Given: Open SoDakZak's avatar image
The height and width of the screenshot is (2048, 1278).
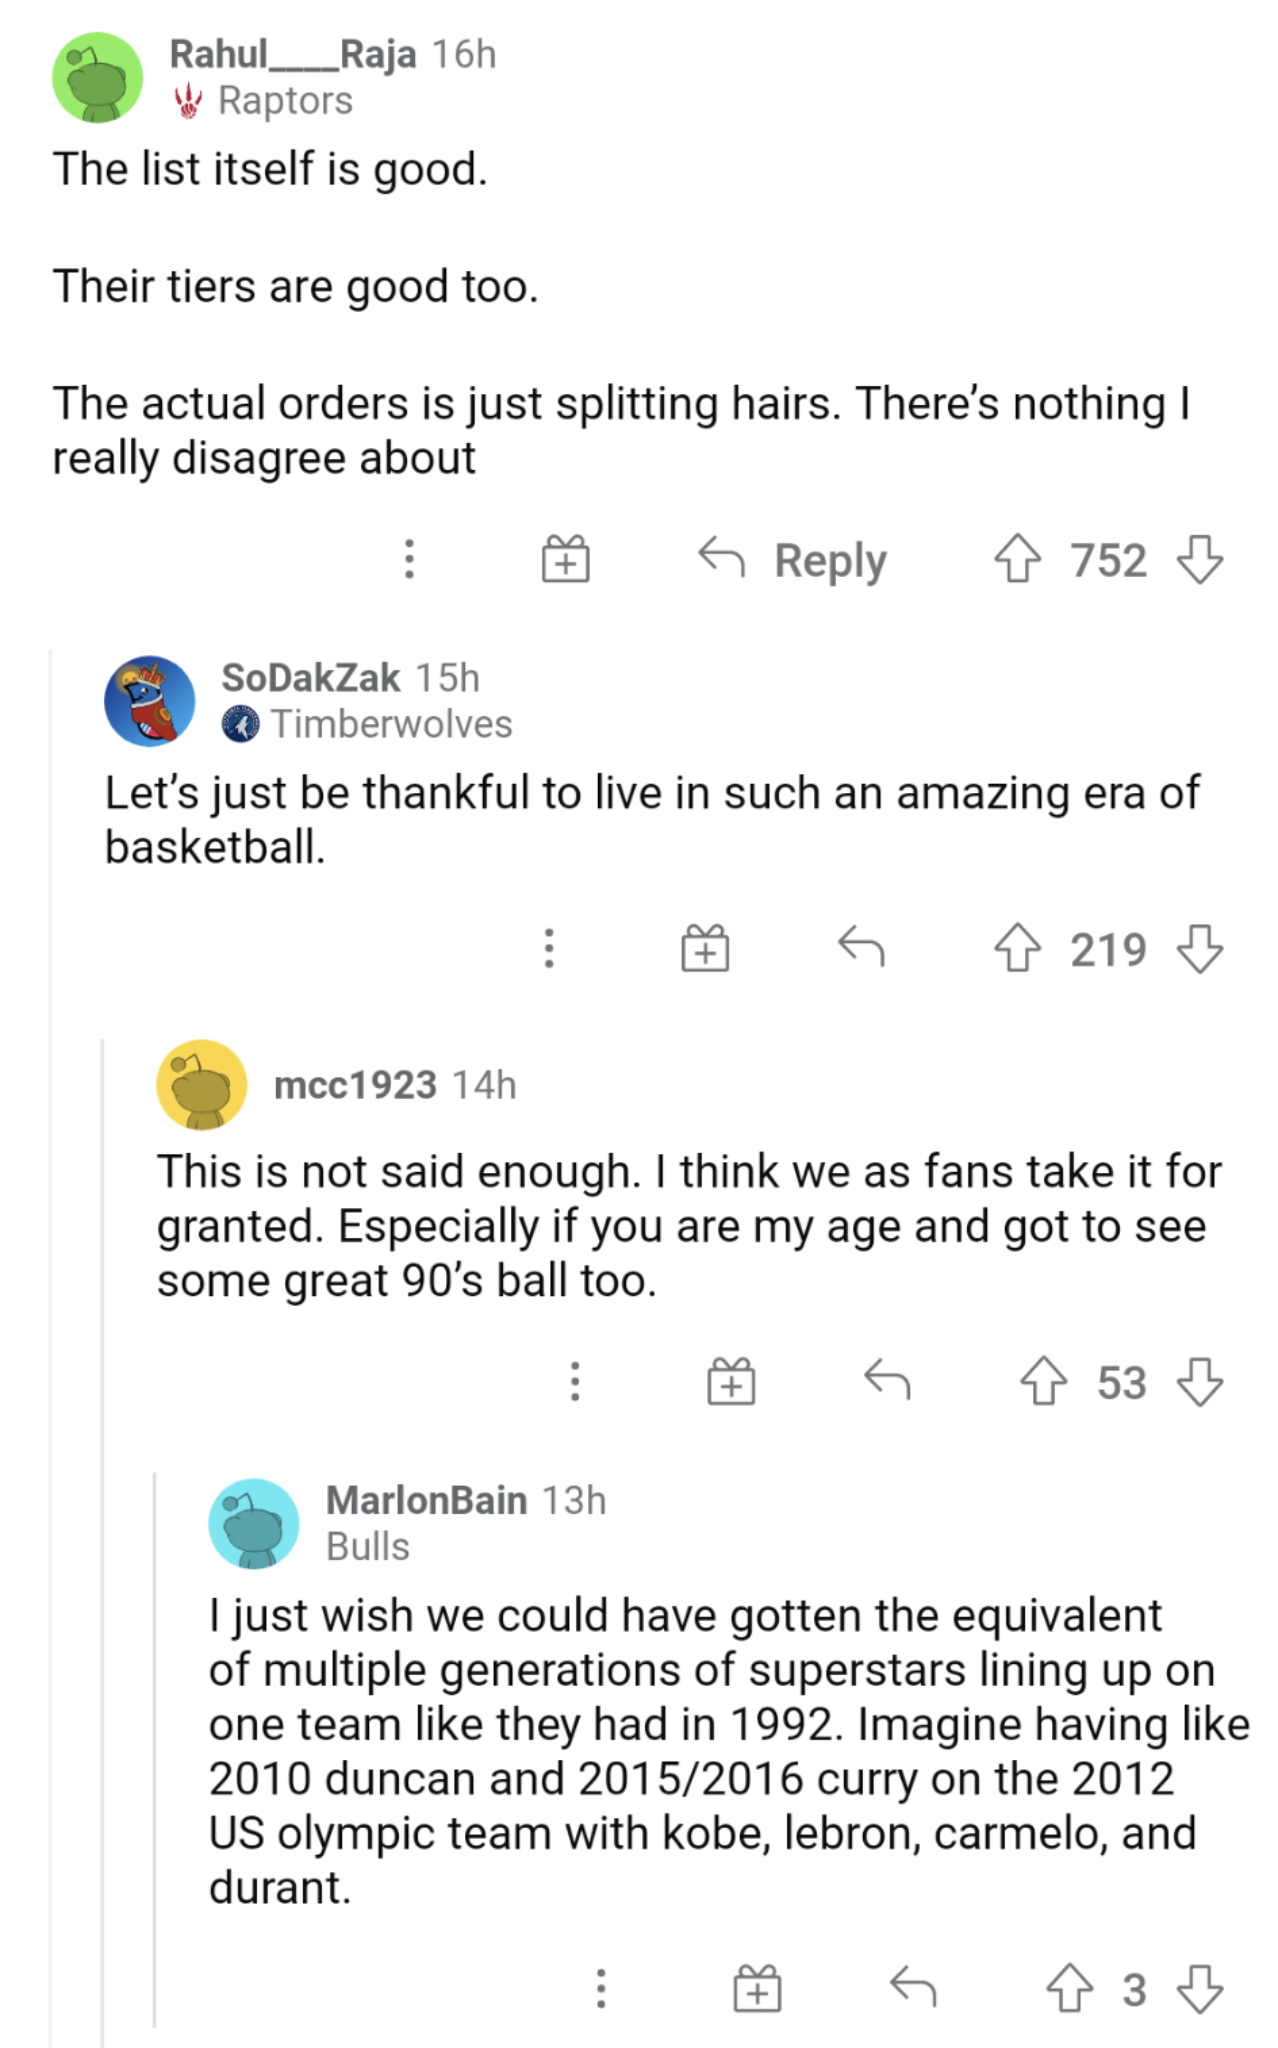Looking at the screenshot, I should click(150, 701).
